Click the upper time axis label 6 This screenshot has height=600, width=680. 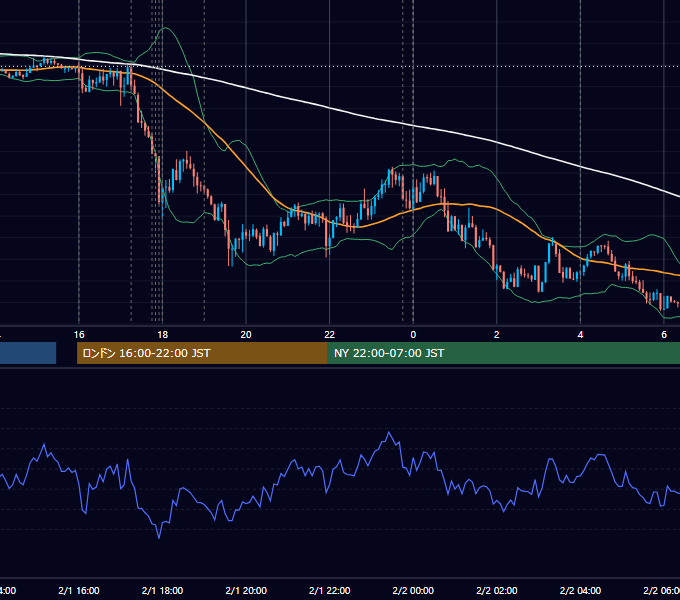(664, 335)
